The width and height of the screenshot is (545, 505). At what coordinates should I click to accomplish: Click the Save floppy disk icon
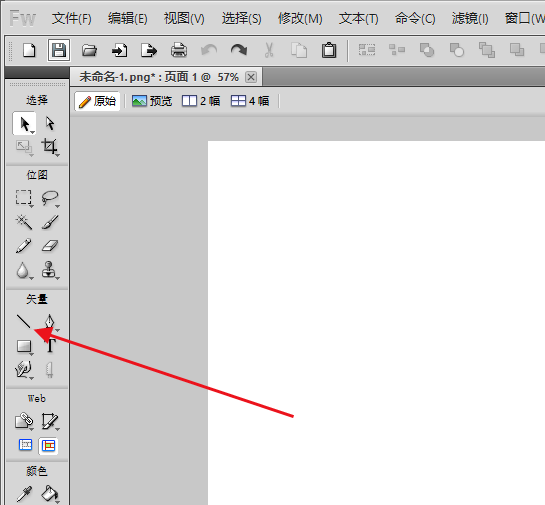(59, 50)
